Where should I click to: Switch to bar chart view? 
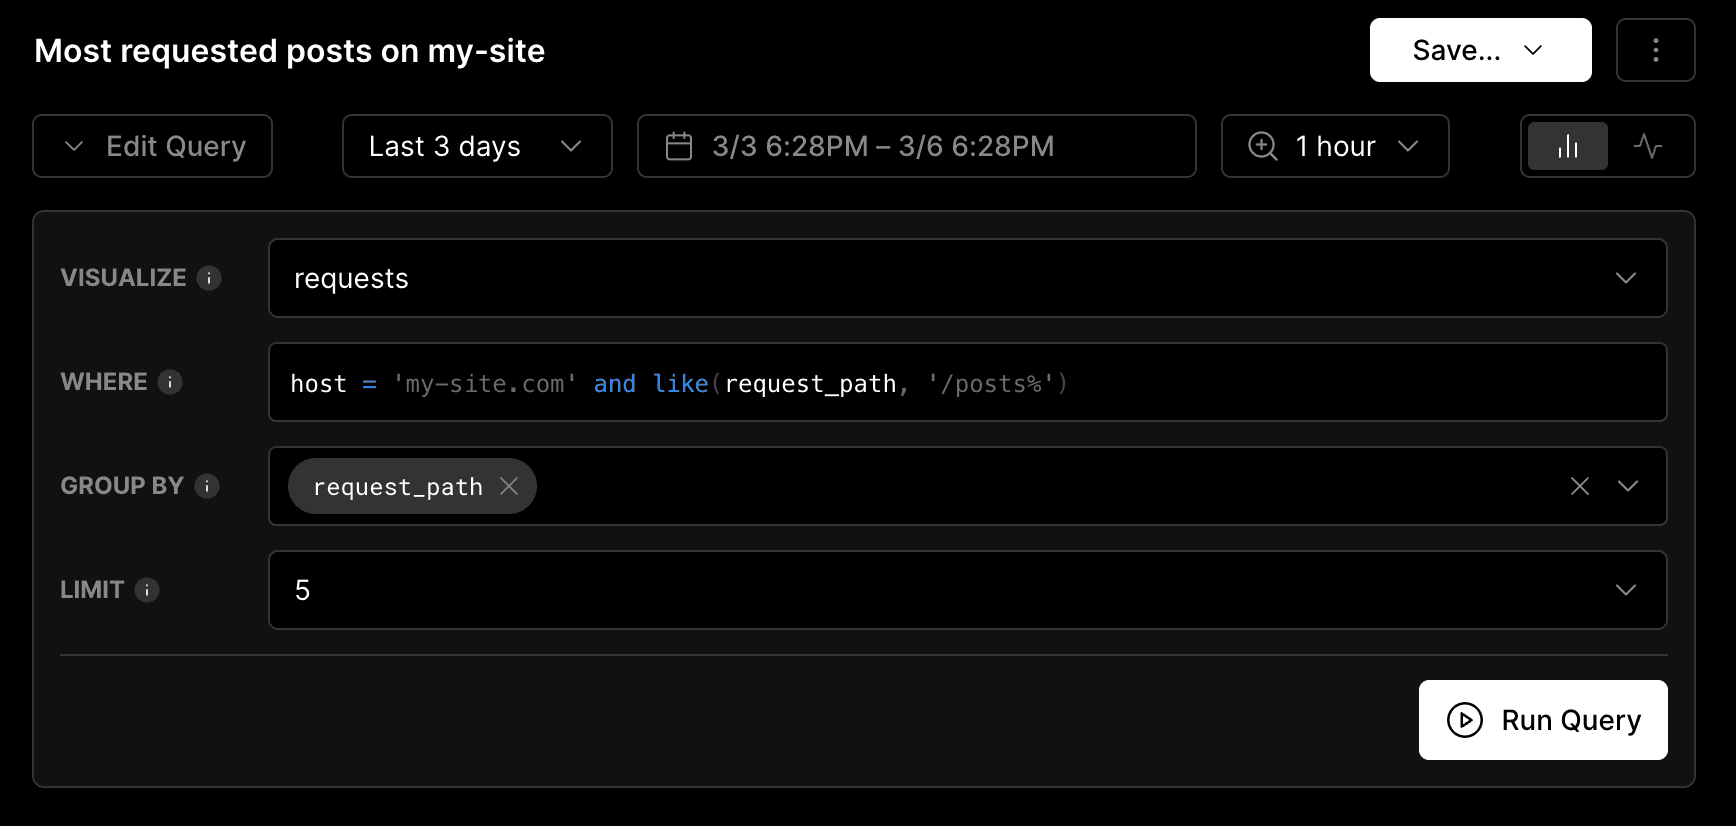(x=1568, y=147)
